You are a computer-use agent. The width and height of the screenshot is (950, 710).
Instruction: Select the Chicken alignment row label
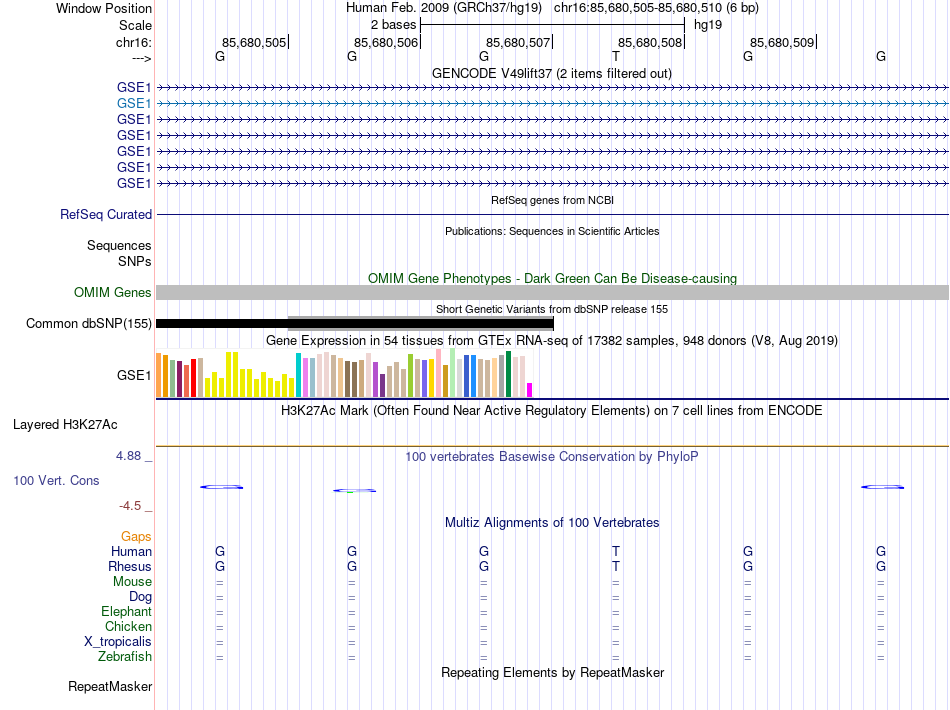[x=128, y=626]
